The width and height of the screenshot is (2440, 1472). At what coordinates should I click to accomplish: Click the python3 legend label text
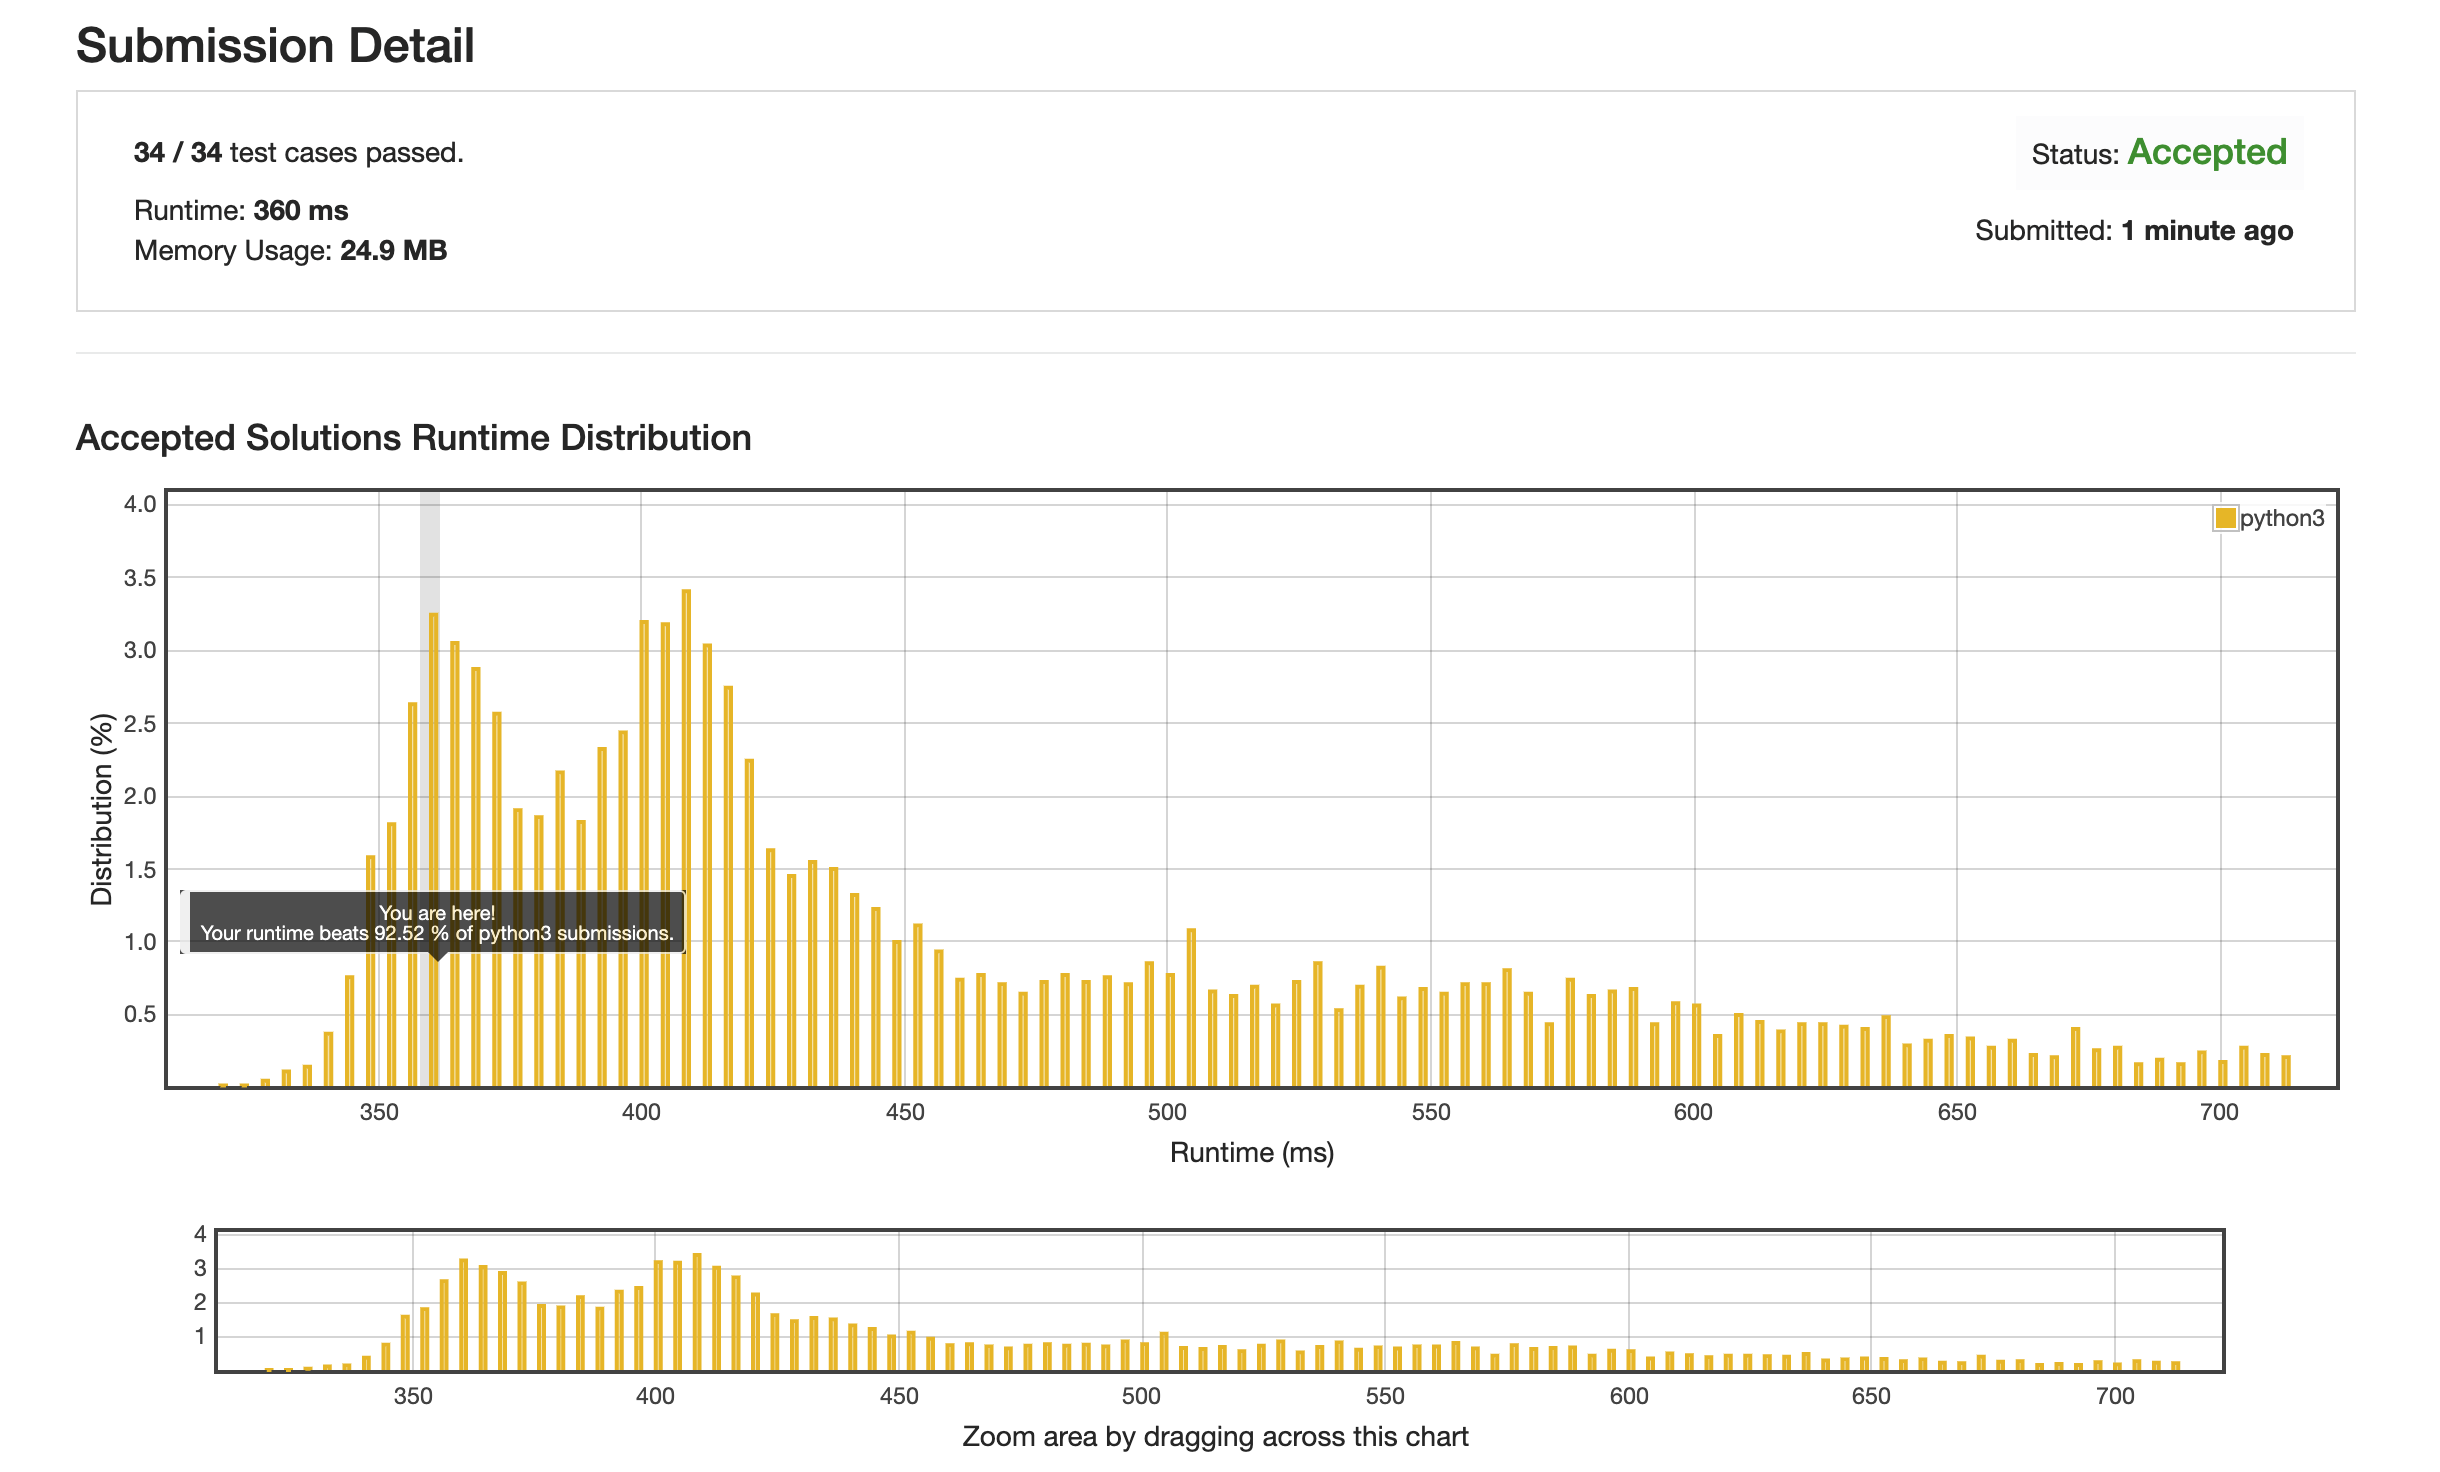pos(2282,518)
